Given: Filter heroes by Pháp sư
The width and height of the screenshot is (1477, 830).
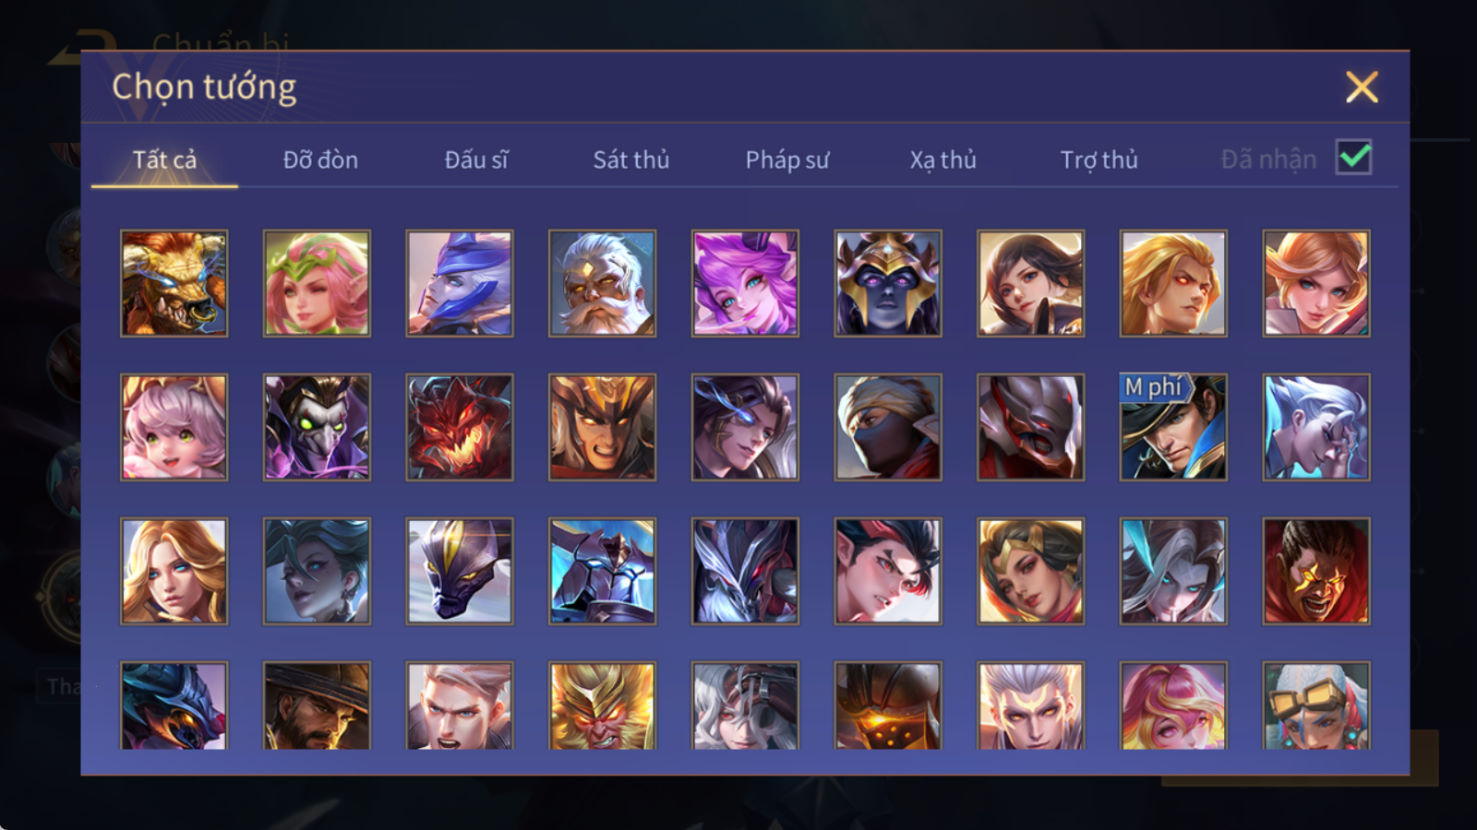Looking at the screenshot, I should (x=787, y=159).
